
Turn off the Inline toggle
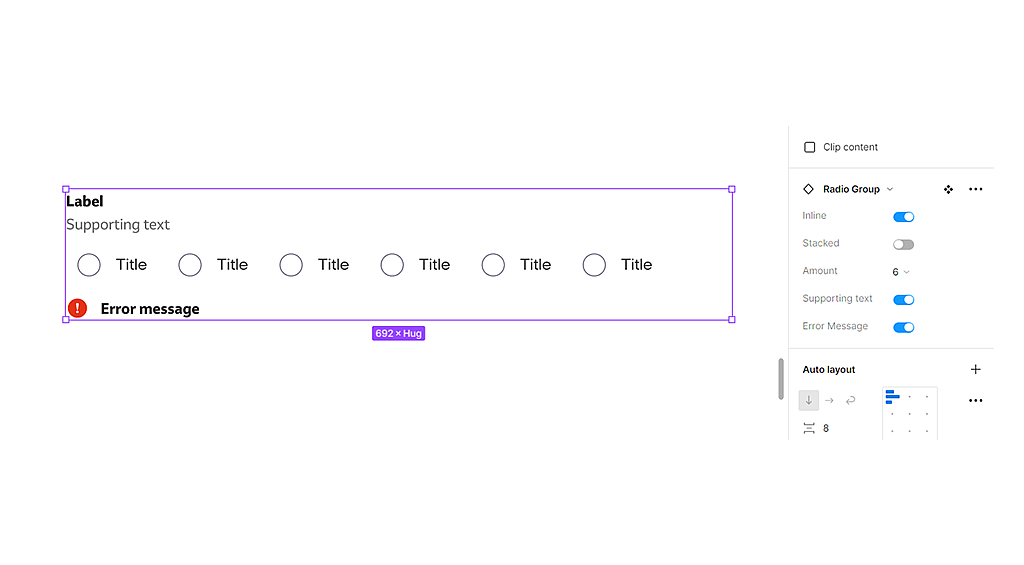tap(903, 216)
